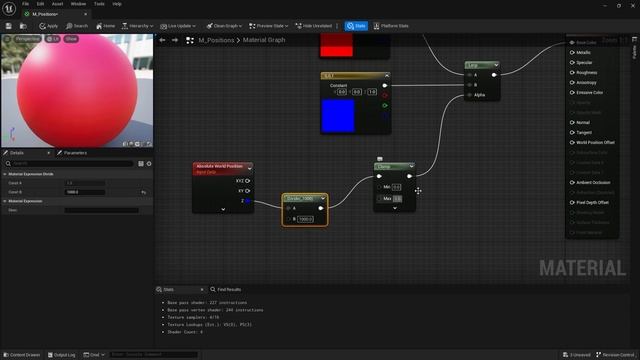Click the Clamp node comment bubble icon
640x360 pixels.
point(380,159)
